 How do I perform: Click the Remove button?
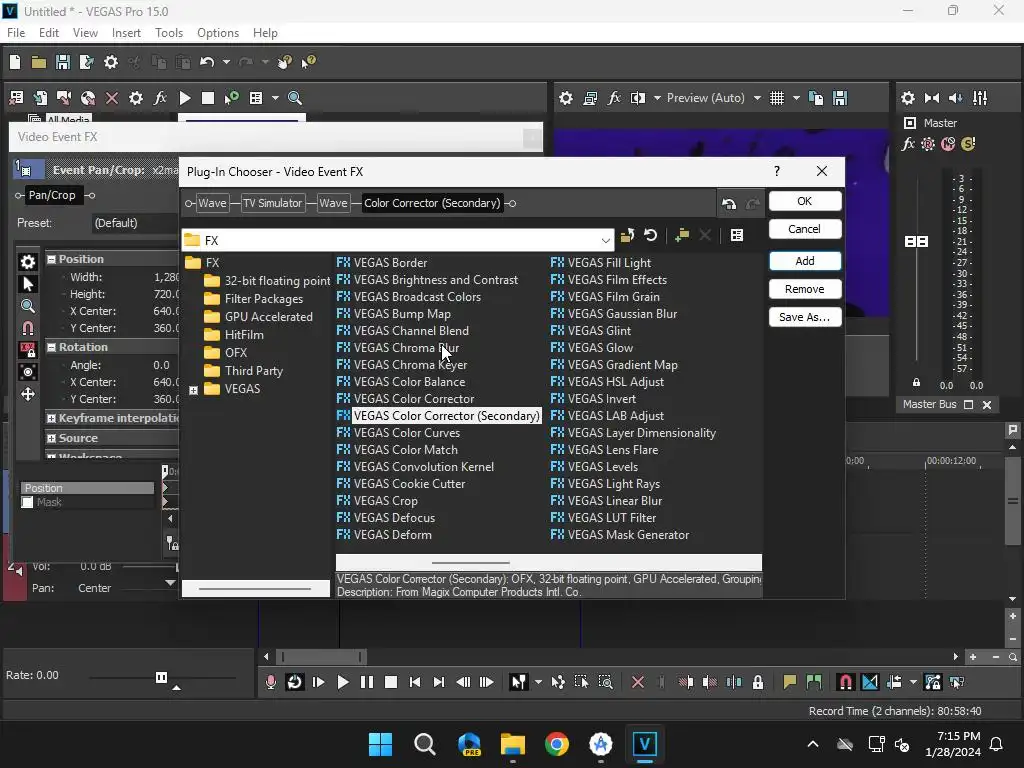tap(805, 289)
